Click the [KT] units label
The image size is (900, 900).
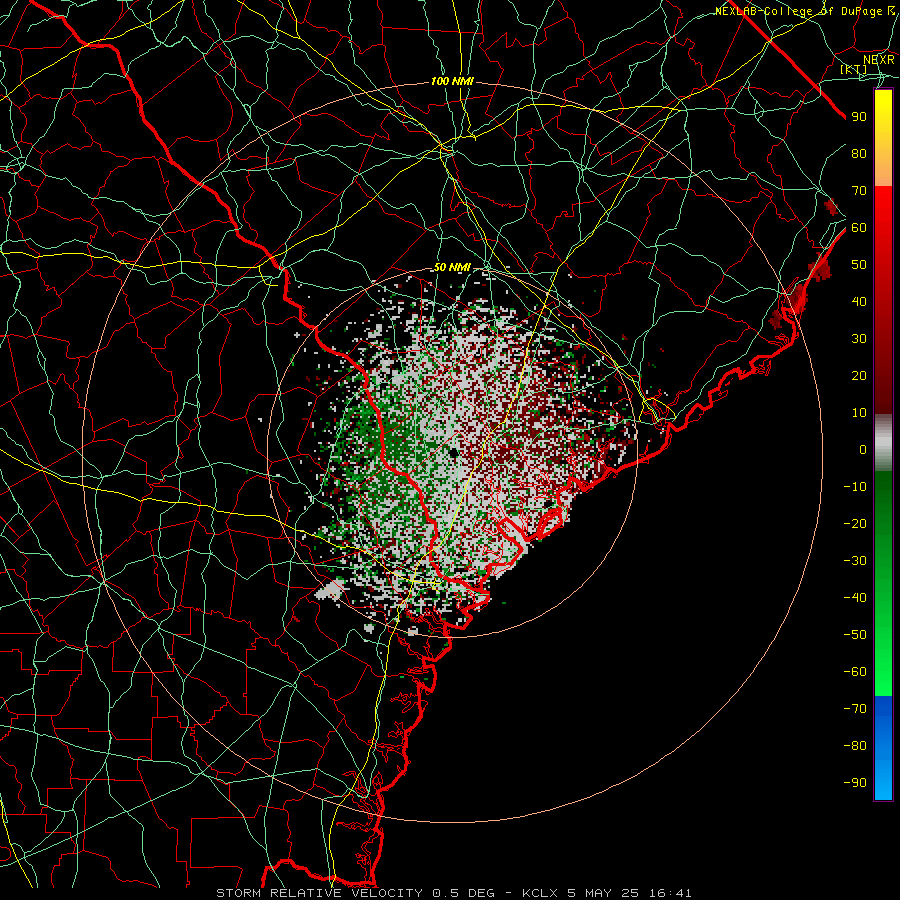(x=854, y=69)
